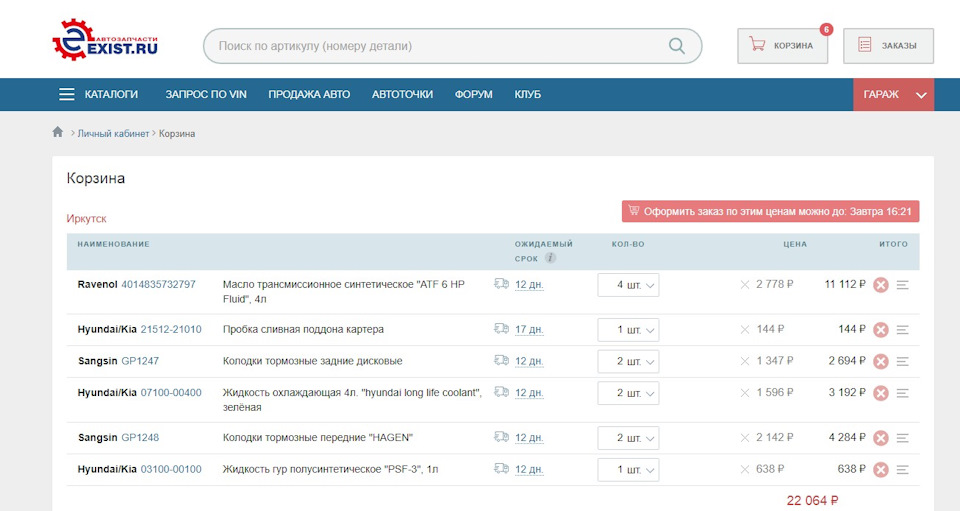Screen dimensions: 960x511
Task: Go home via the house breadcrumb icon
Action: point(58,132)
